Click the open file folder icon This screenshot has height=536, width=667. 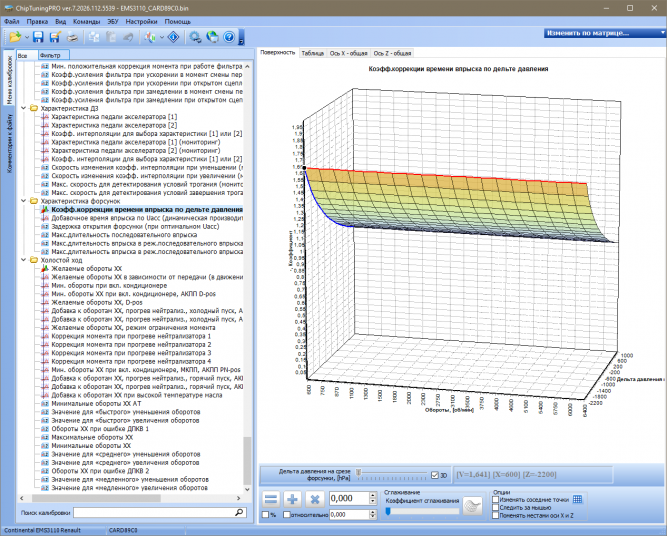pyautogui.click(x=15, y=37)
